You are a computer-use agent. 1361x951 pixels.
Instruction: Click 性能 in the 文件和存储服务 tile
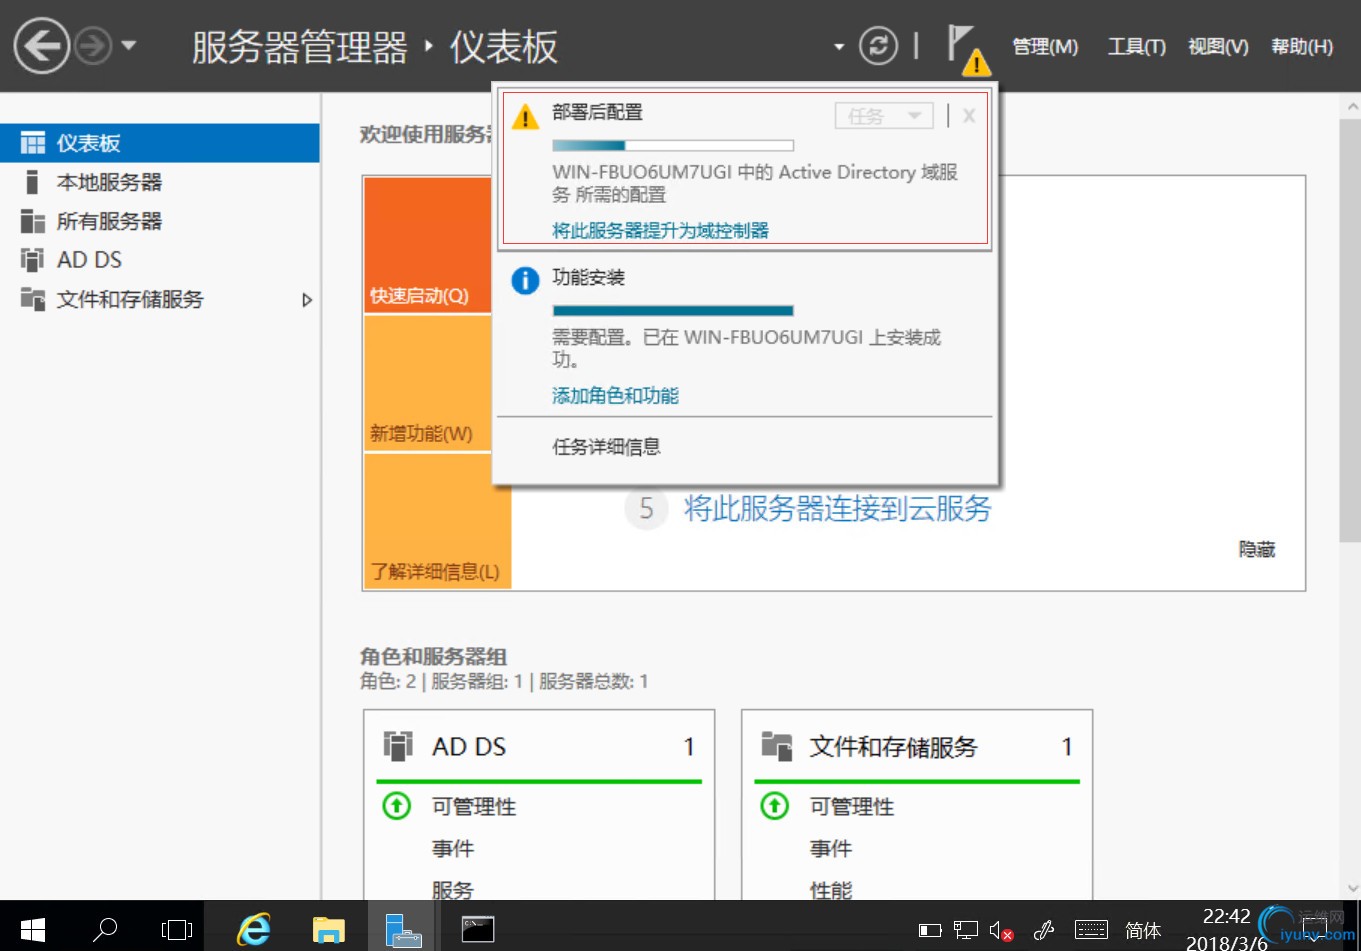click(x=831, y=890)
